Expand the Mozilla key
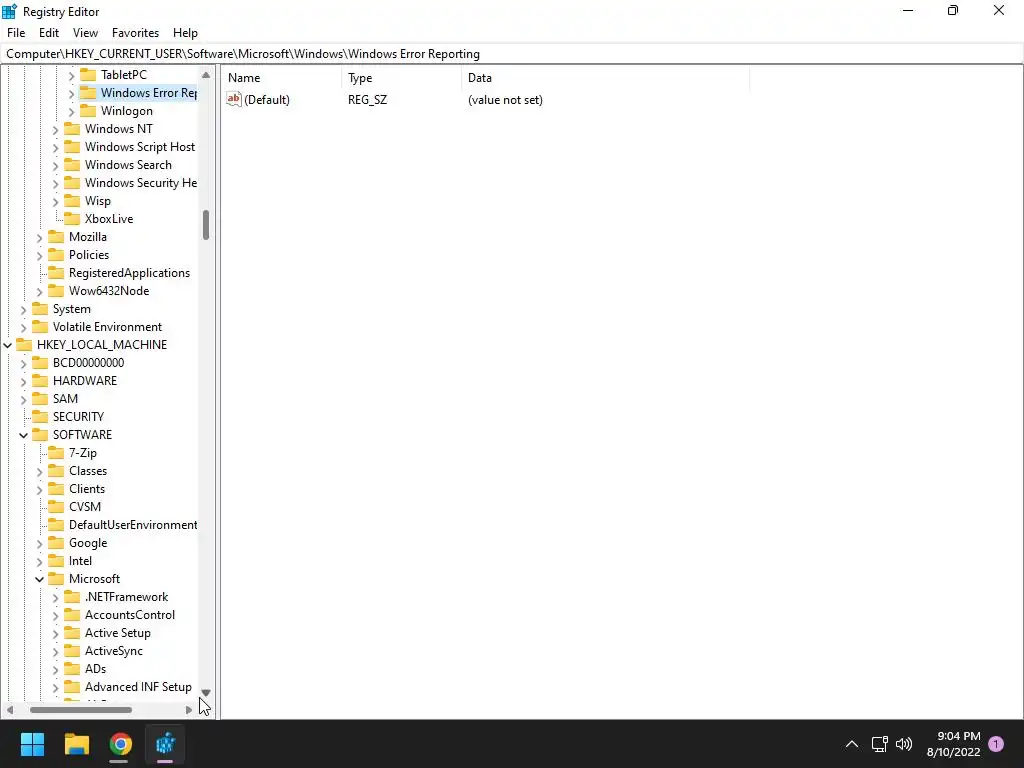The height and width of the screenshot is (768, 1024). pos(39,238)
